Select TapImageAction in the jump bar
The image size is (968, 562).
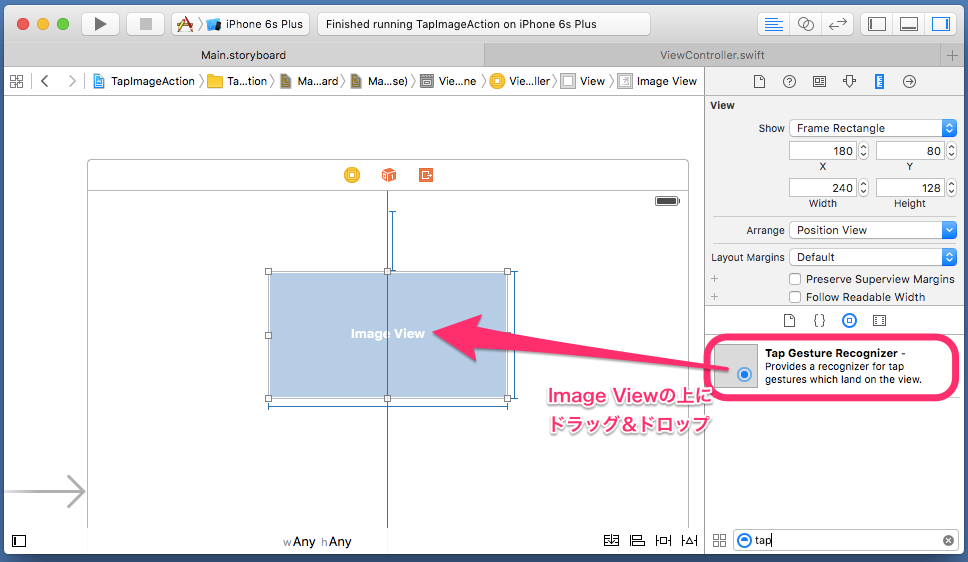click(x=144, y=81)
